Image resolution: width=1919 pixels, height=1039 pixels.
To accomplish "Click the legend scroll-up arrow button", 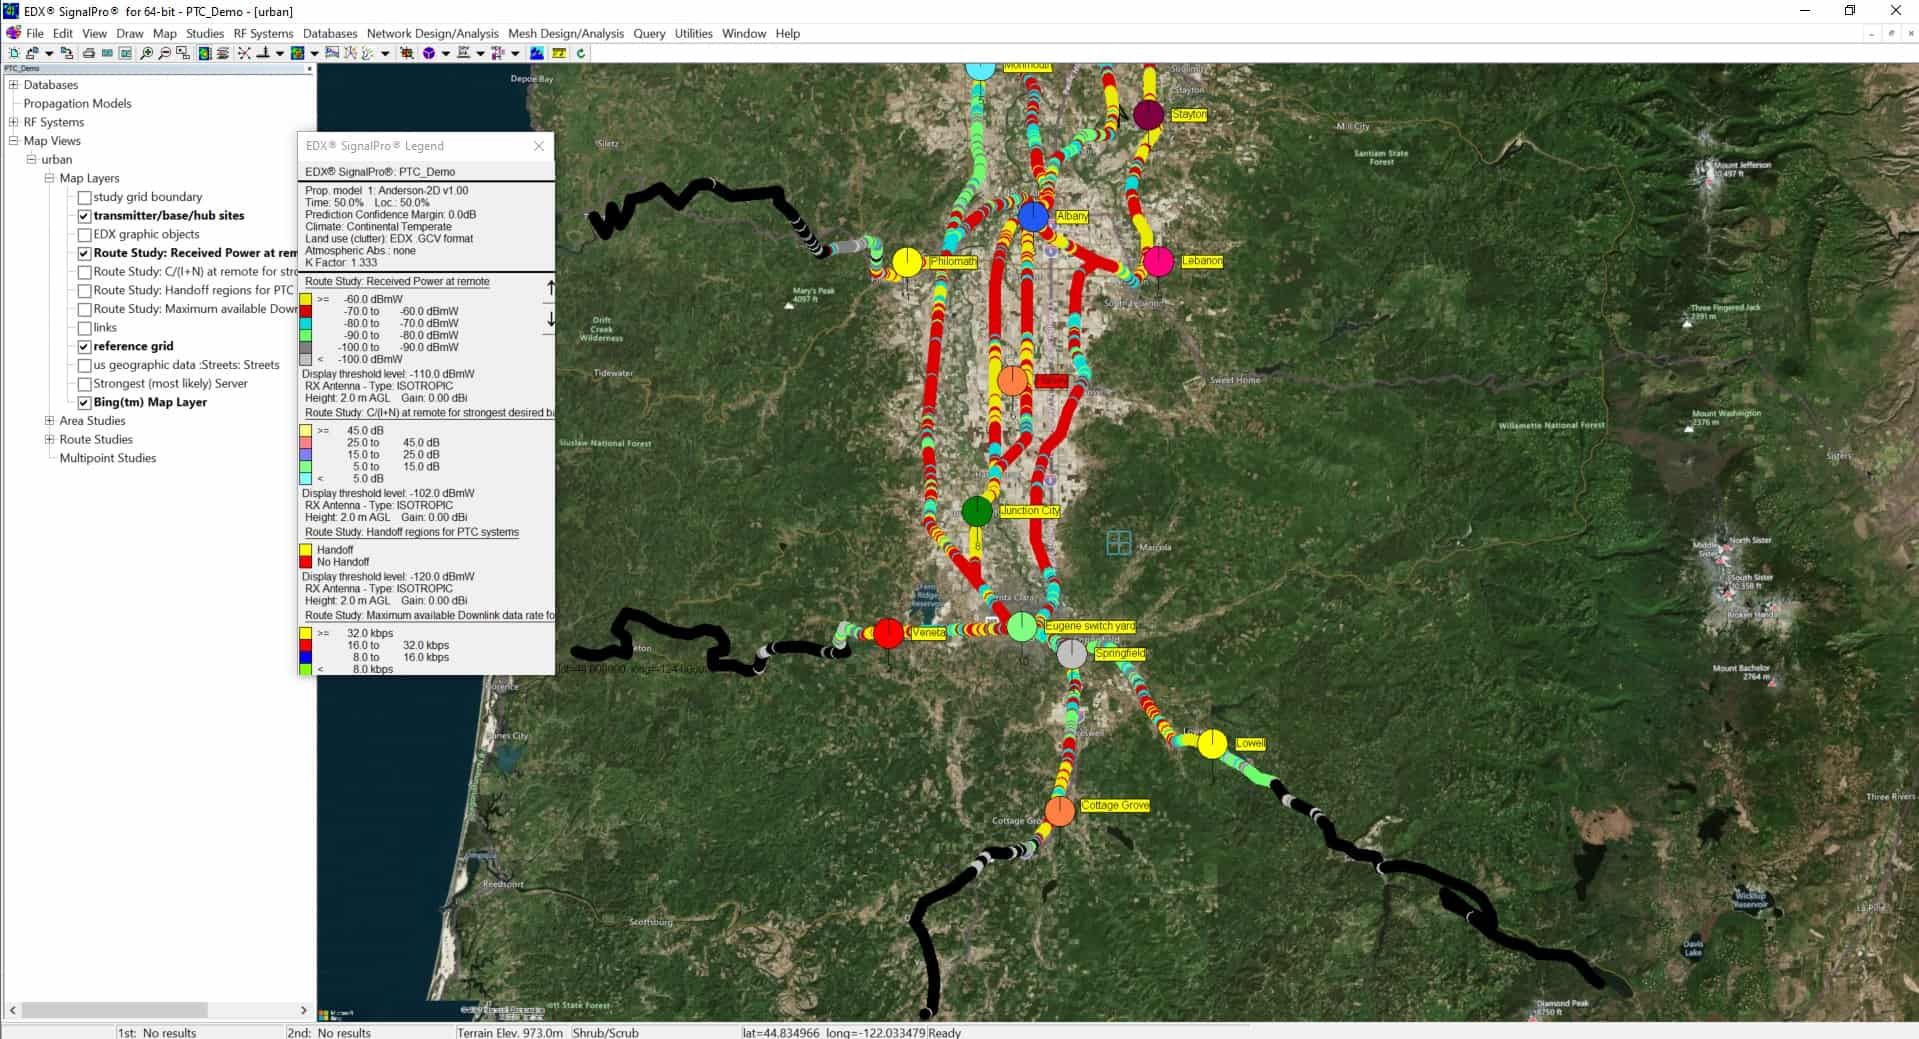I will 549,285.
